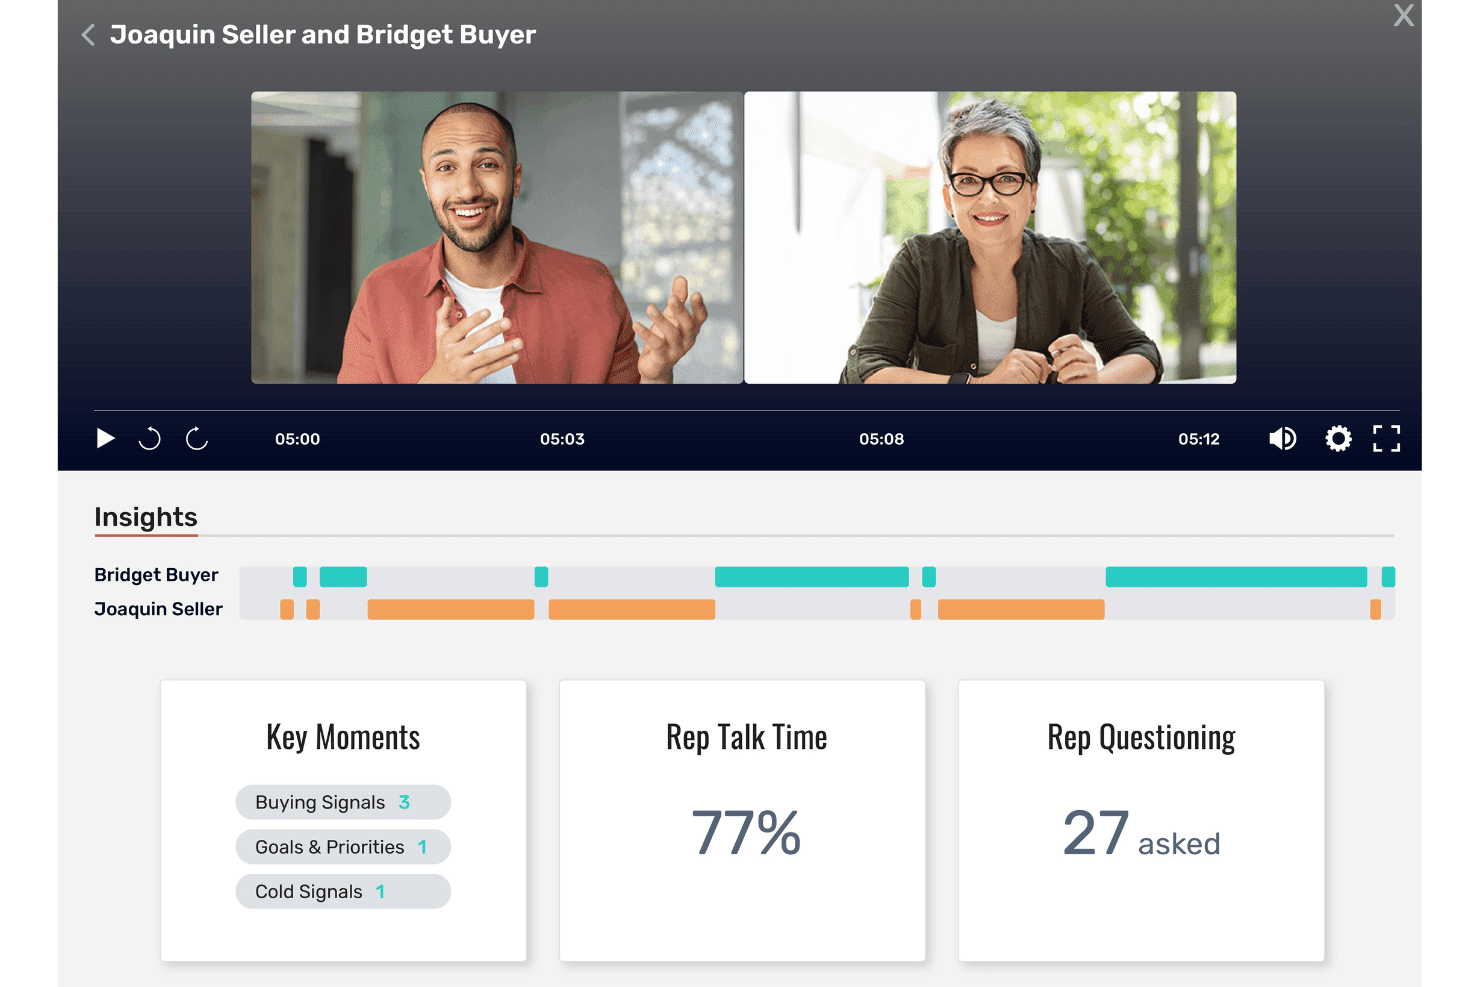Select the Insights tab

pyautogui.click(x=146, y=517)
